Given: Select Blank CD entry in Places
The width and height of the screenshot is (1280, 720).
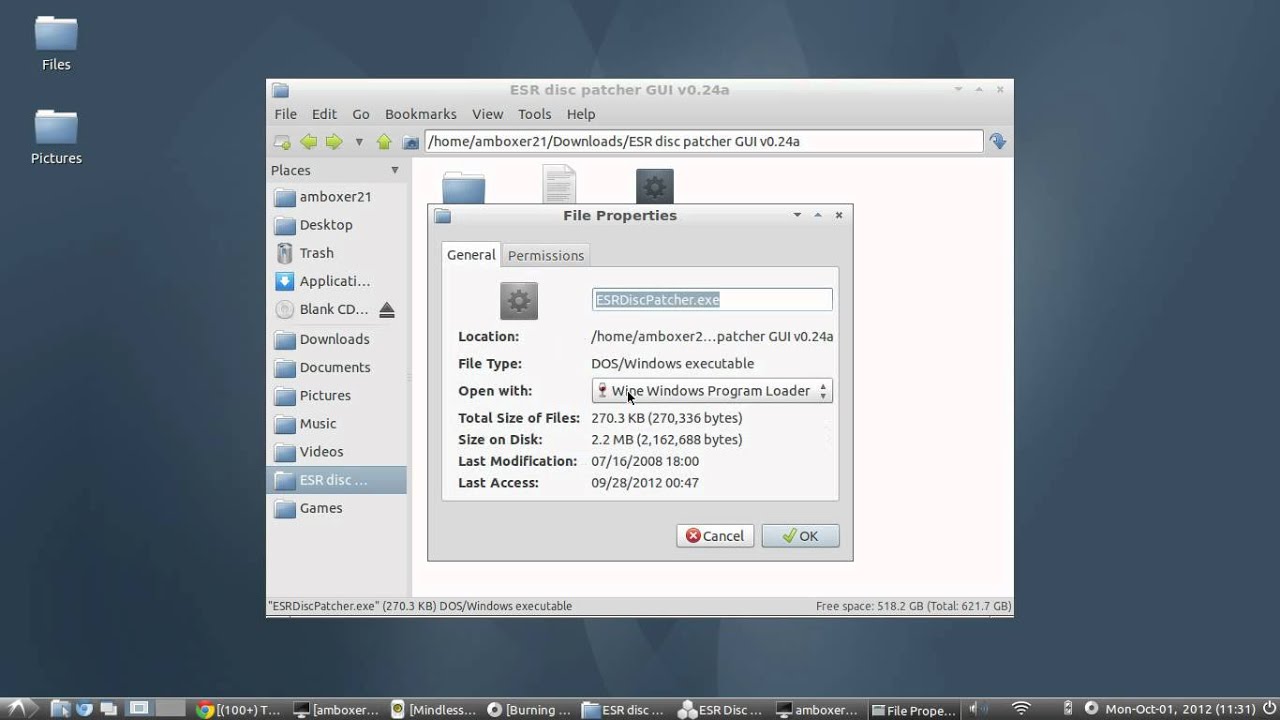Looking at the screenshot, I should (x=322, y=309).
